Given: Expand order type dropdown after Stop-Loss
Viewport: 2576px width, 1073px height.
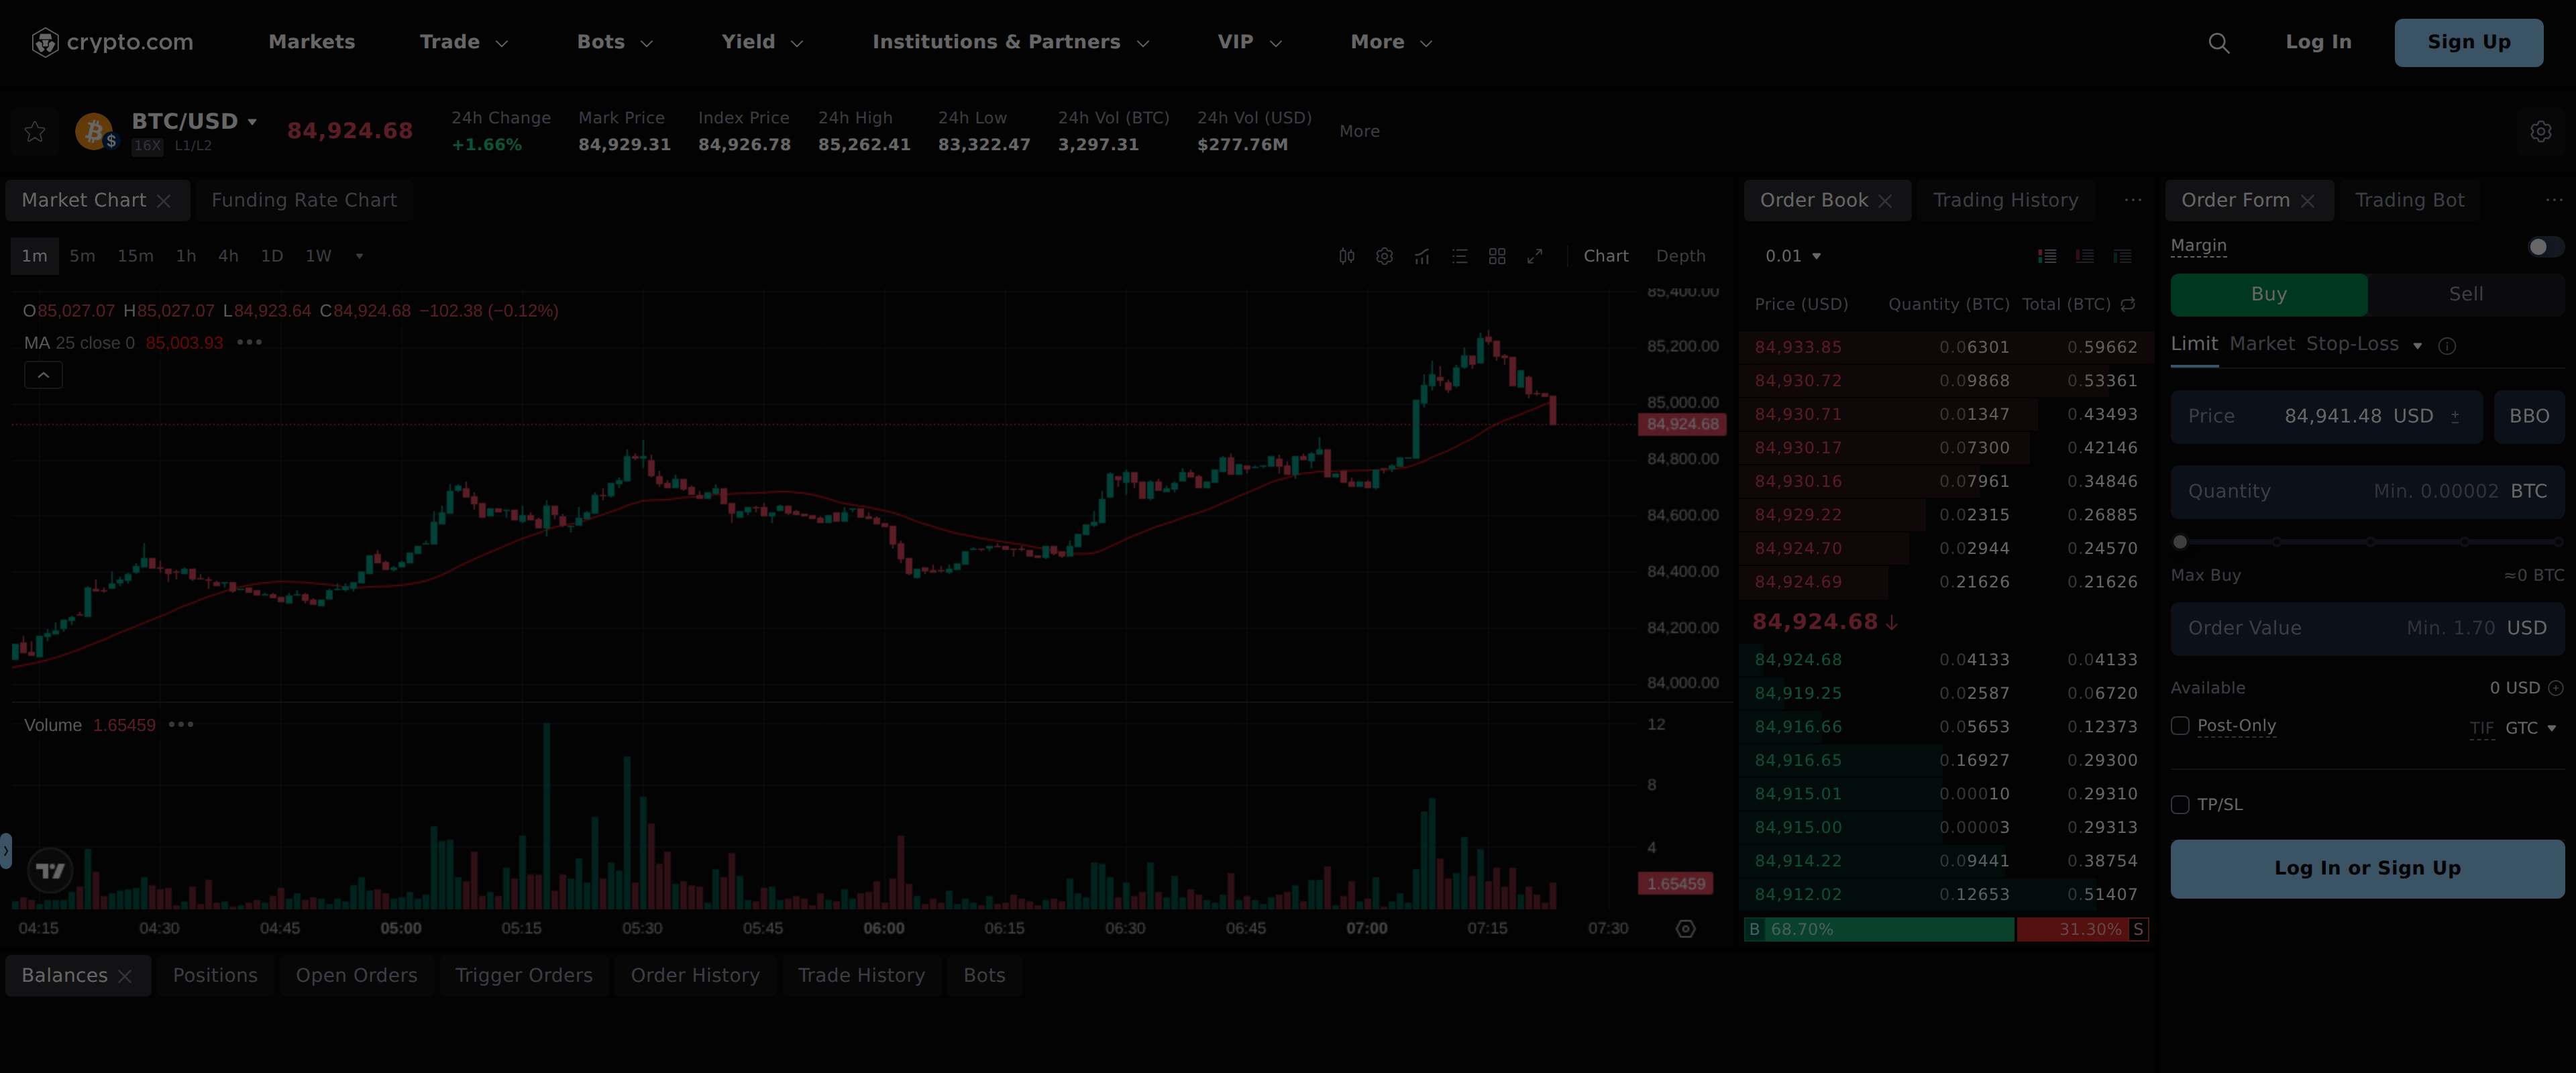Looking at the screenshot, I should [2417, 346].
